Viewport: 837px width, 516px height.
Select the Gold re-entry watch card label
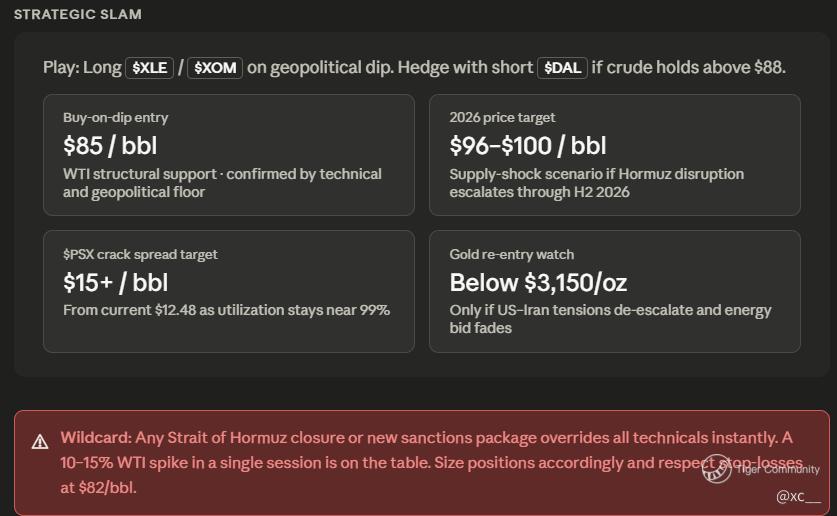tap(512, 254)
